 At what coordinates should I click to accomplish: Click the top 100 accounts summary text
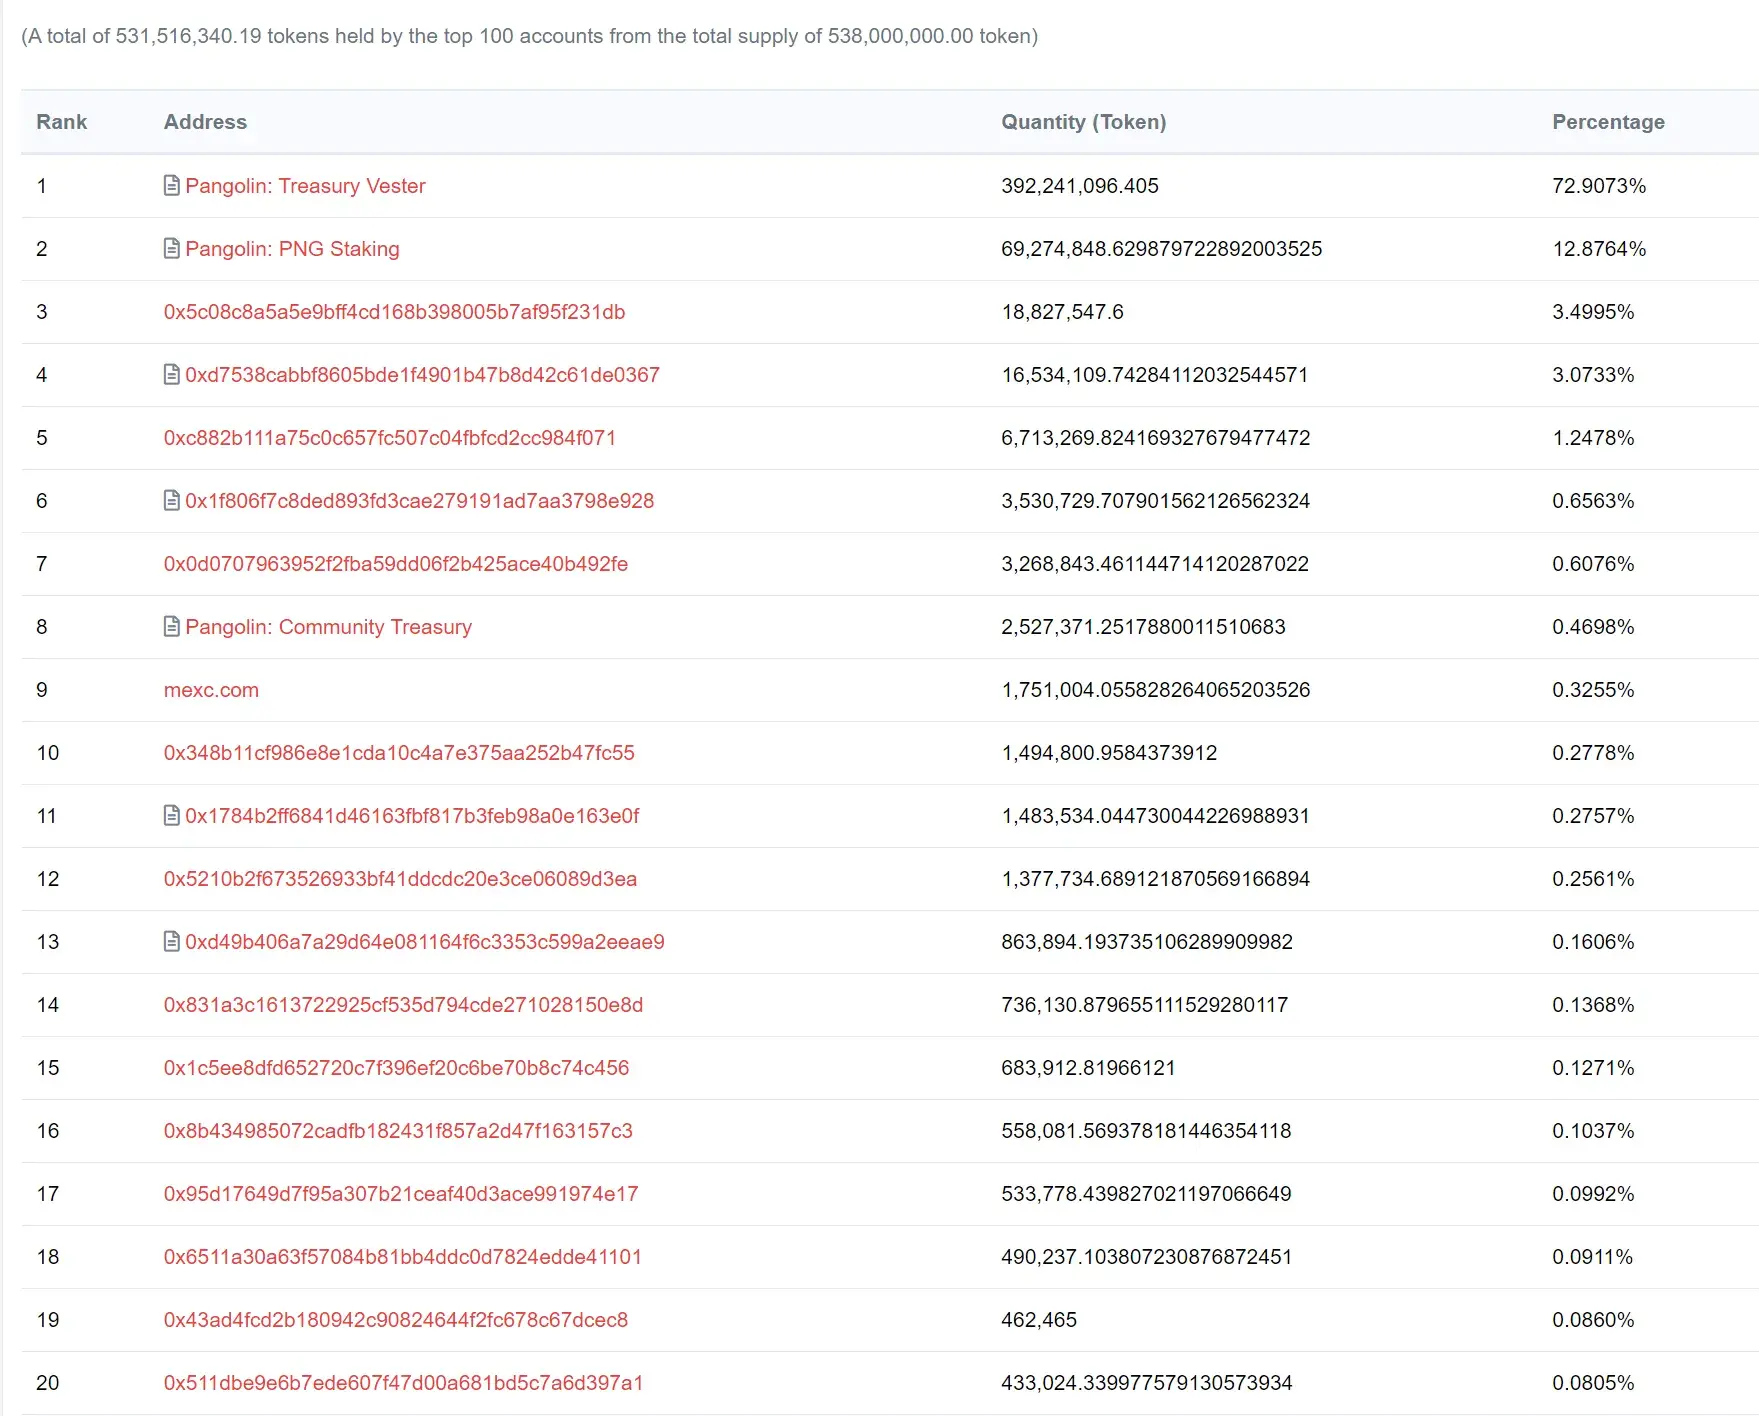[530, 37]
